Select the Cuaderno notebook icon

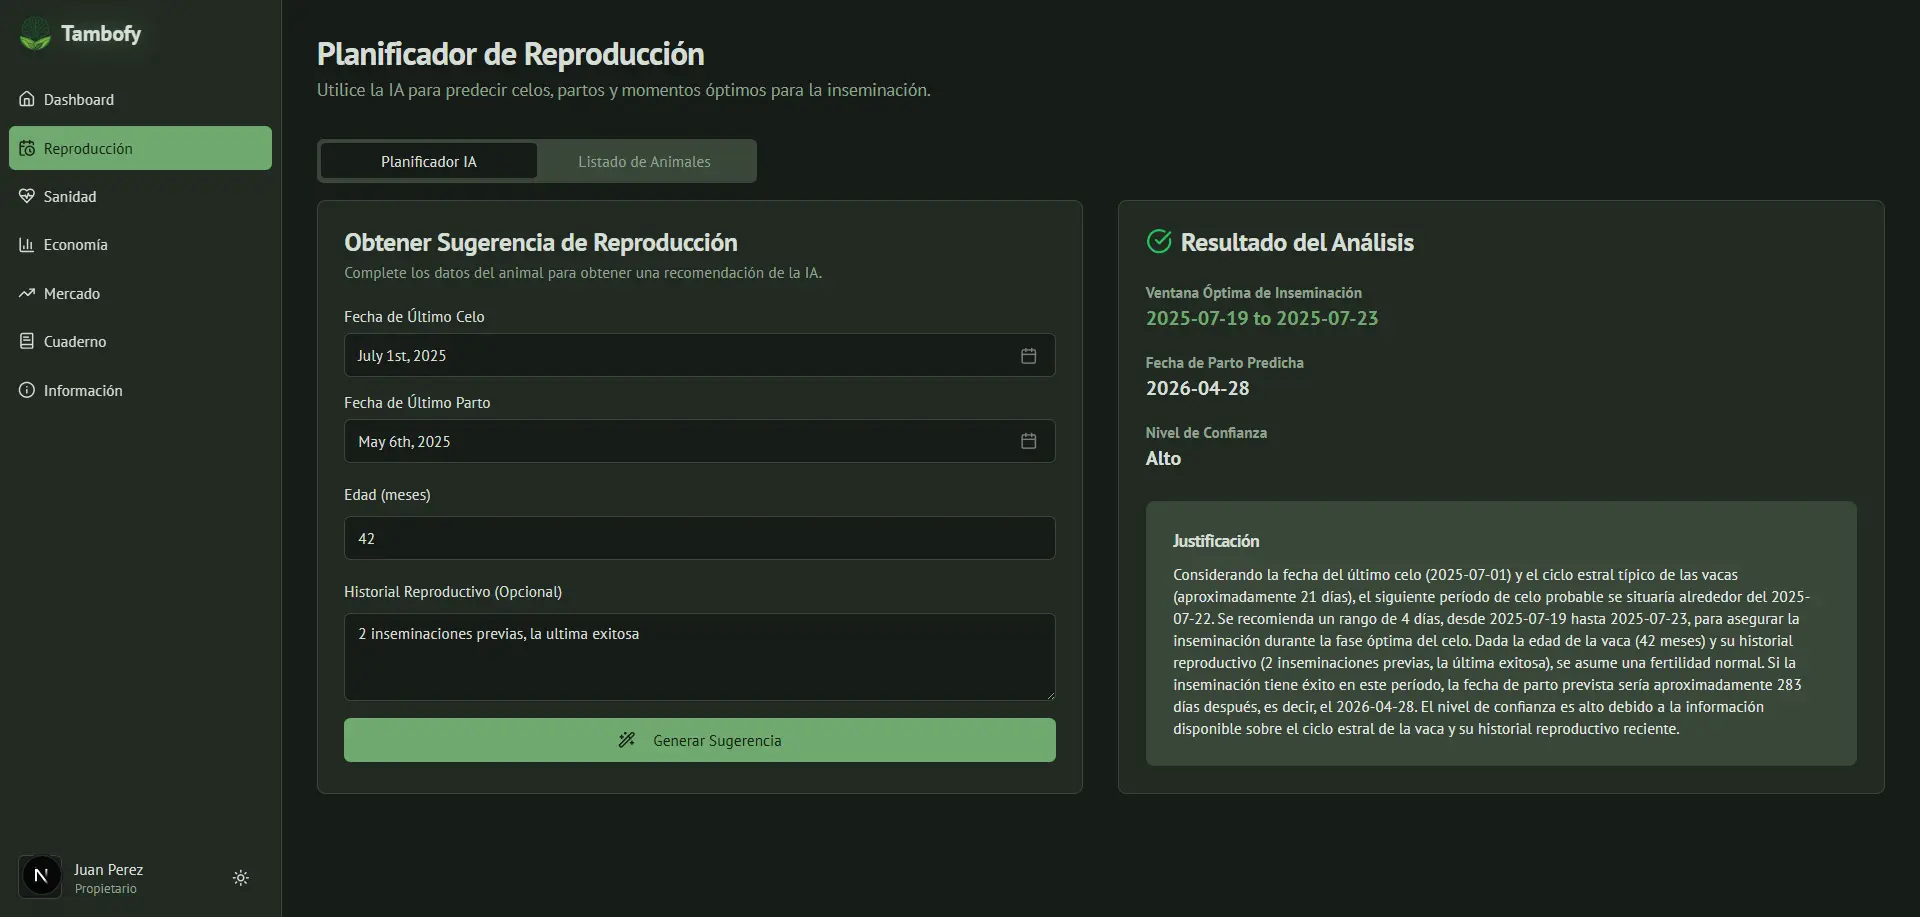tap(27, 341)
